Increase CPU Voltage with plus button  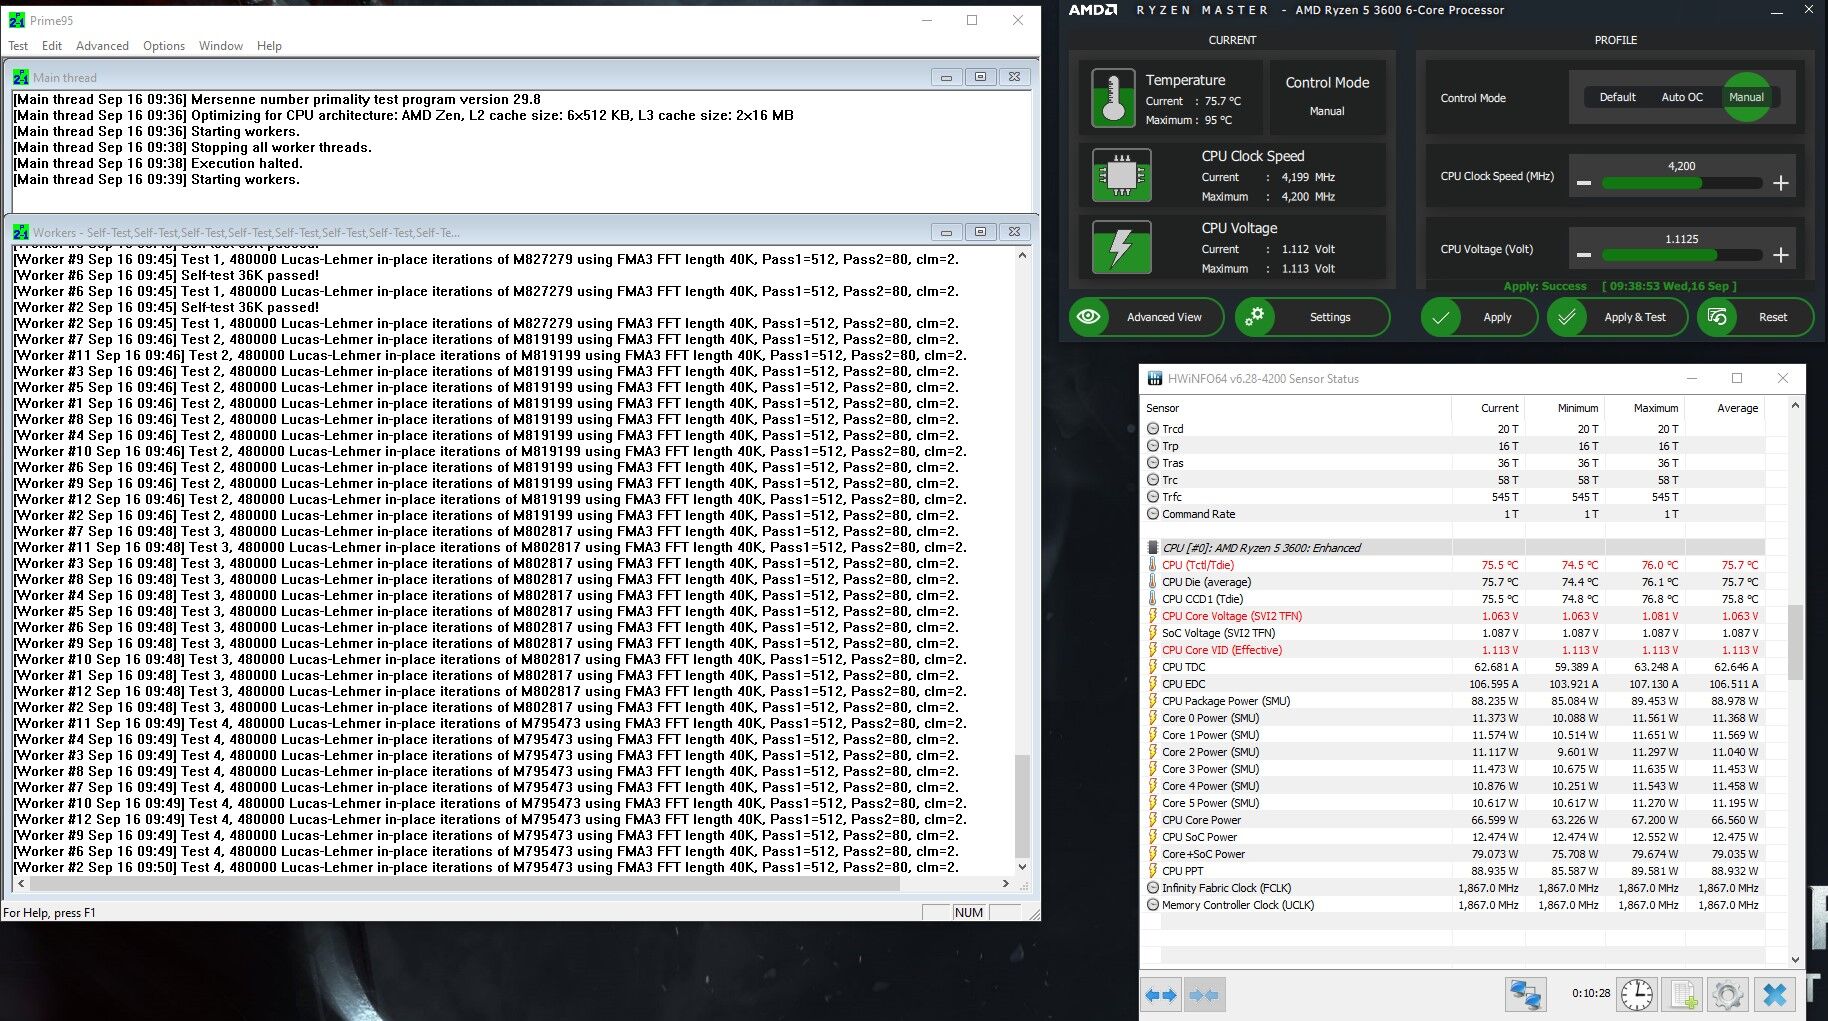coord(1781,256)
